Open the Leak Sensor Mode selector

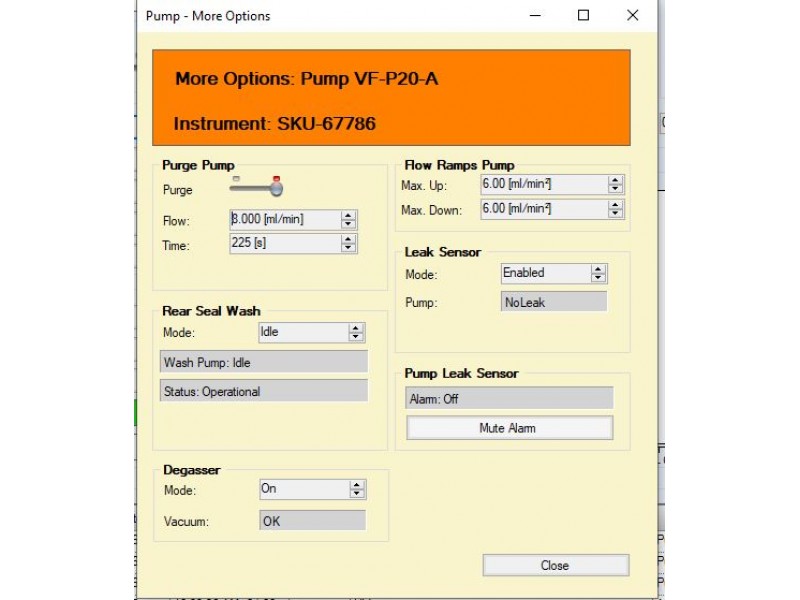tap(546, 273)
